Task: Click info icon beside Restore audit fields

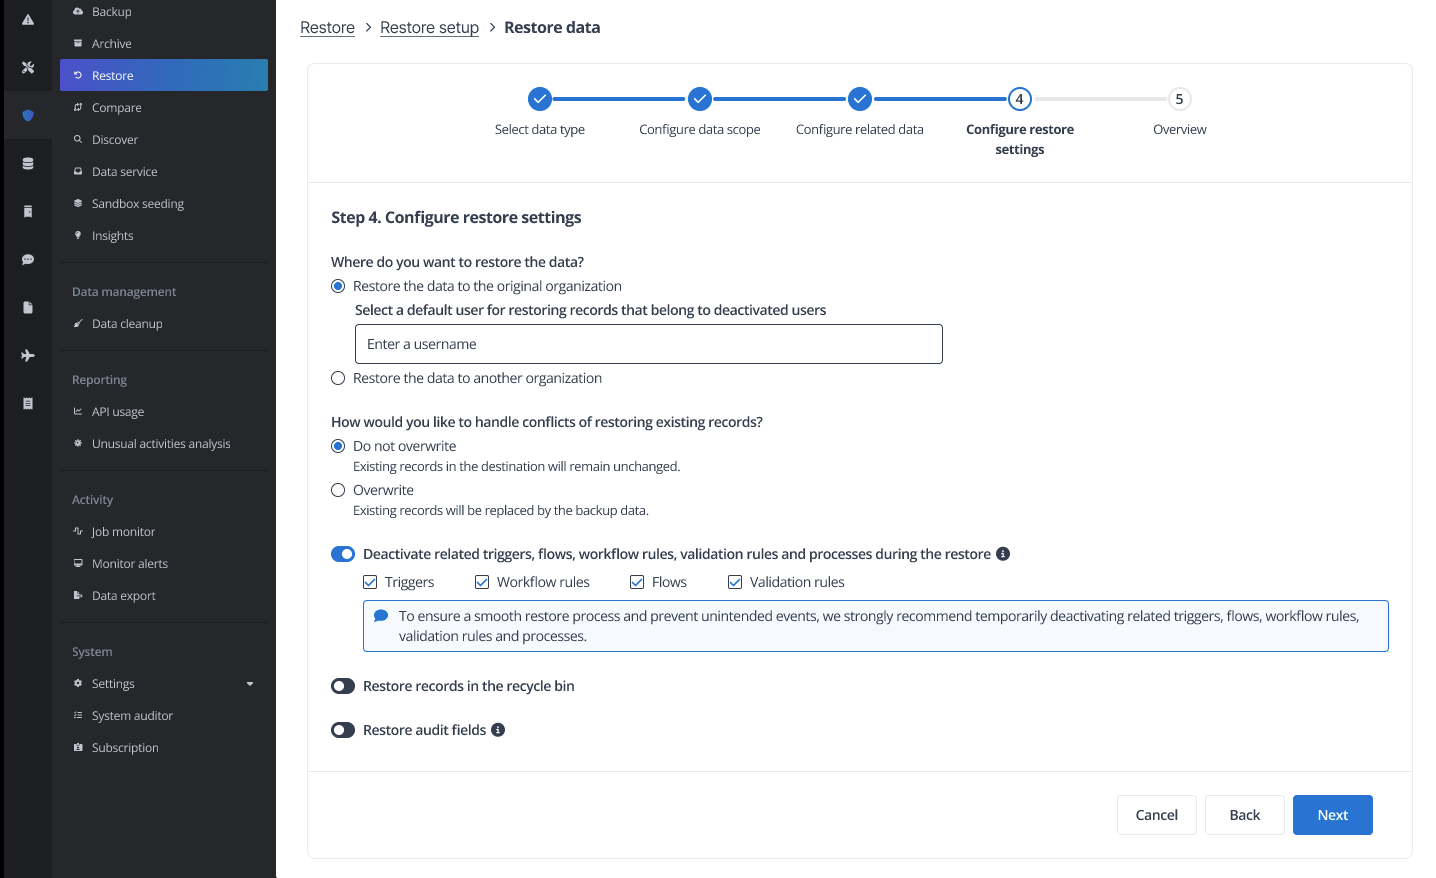Action: pyautogui.click(x=498, y=730)
